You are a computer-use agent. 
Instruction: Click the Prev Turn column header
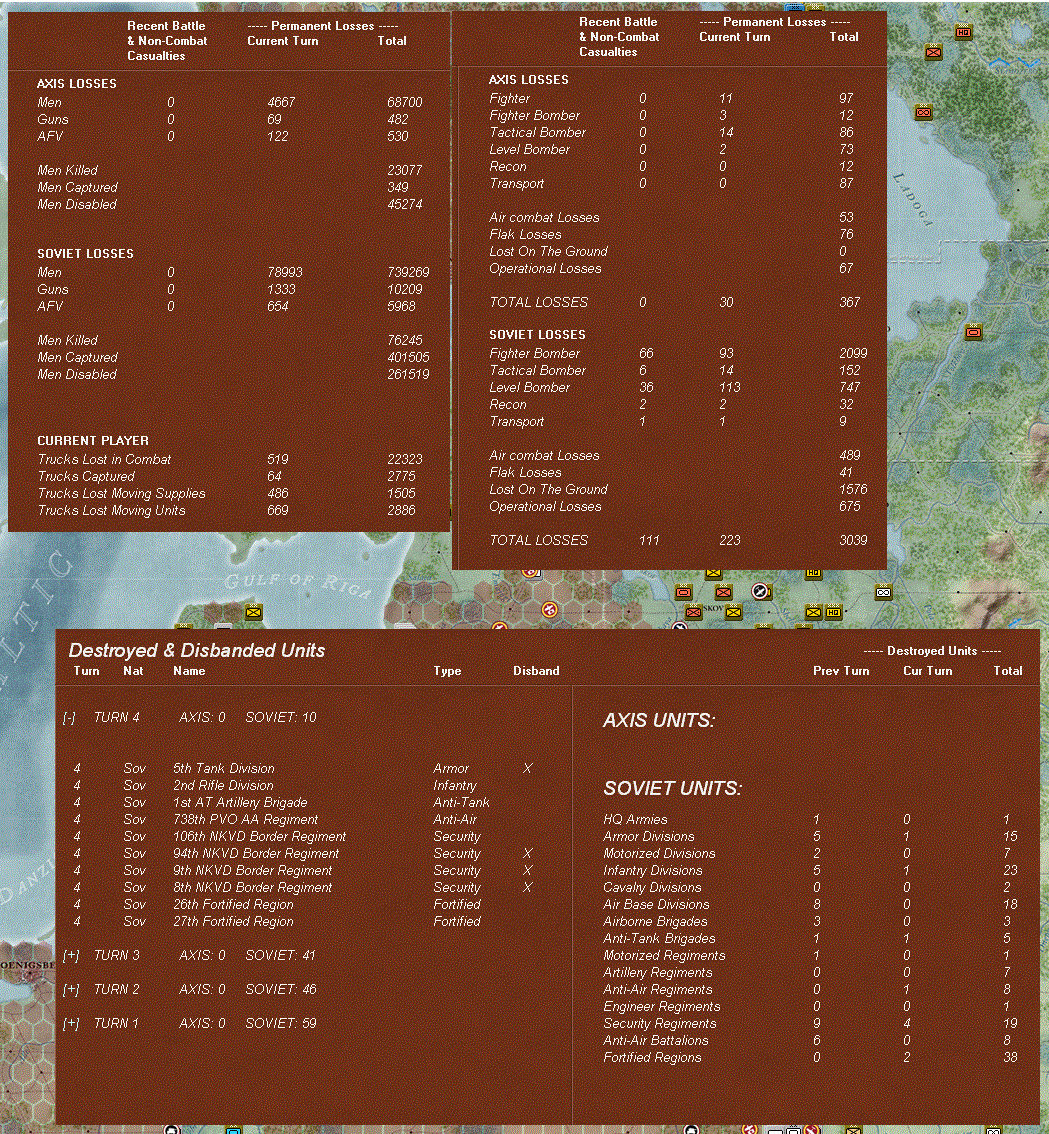coord(841,671)
